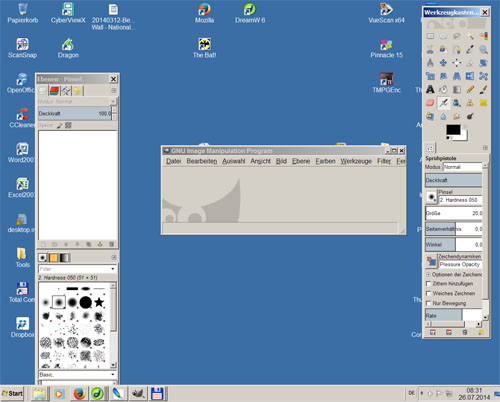The height and width of the screenshot is (402, 500).
Task: Expand Optionen der Zeichendynamik
Action: coord(428,275)
